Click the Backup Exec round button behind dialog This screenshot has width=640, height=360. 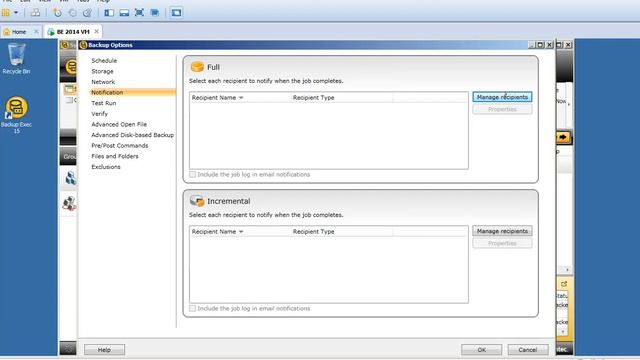coord(71,67)
